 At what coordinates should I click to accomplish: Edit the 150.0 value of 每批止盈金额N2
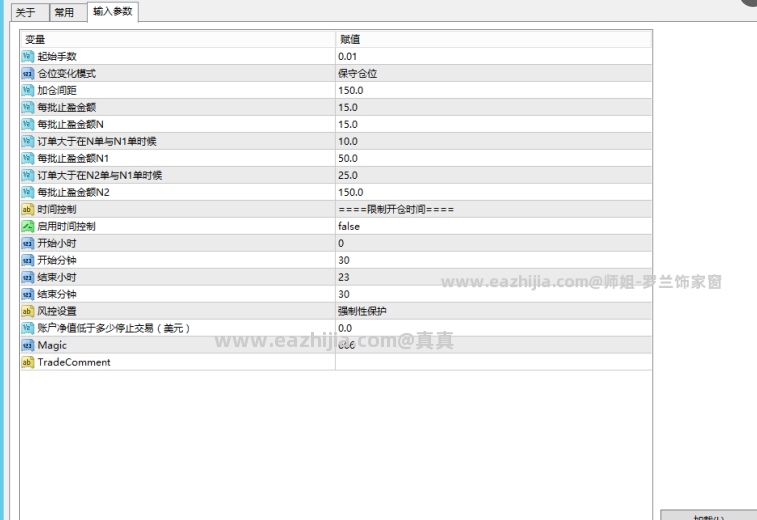tap(493, 192)
